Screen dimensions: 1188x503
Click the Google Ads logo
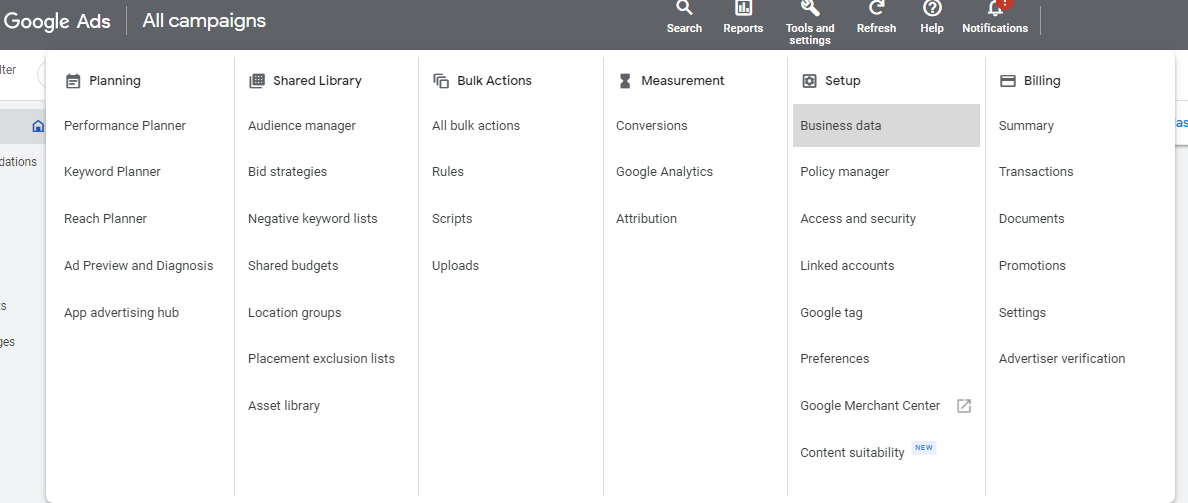pyautogui.click(x=57, y=21)
